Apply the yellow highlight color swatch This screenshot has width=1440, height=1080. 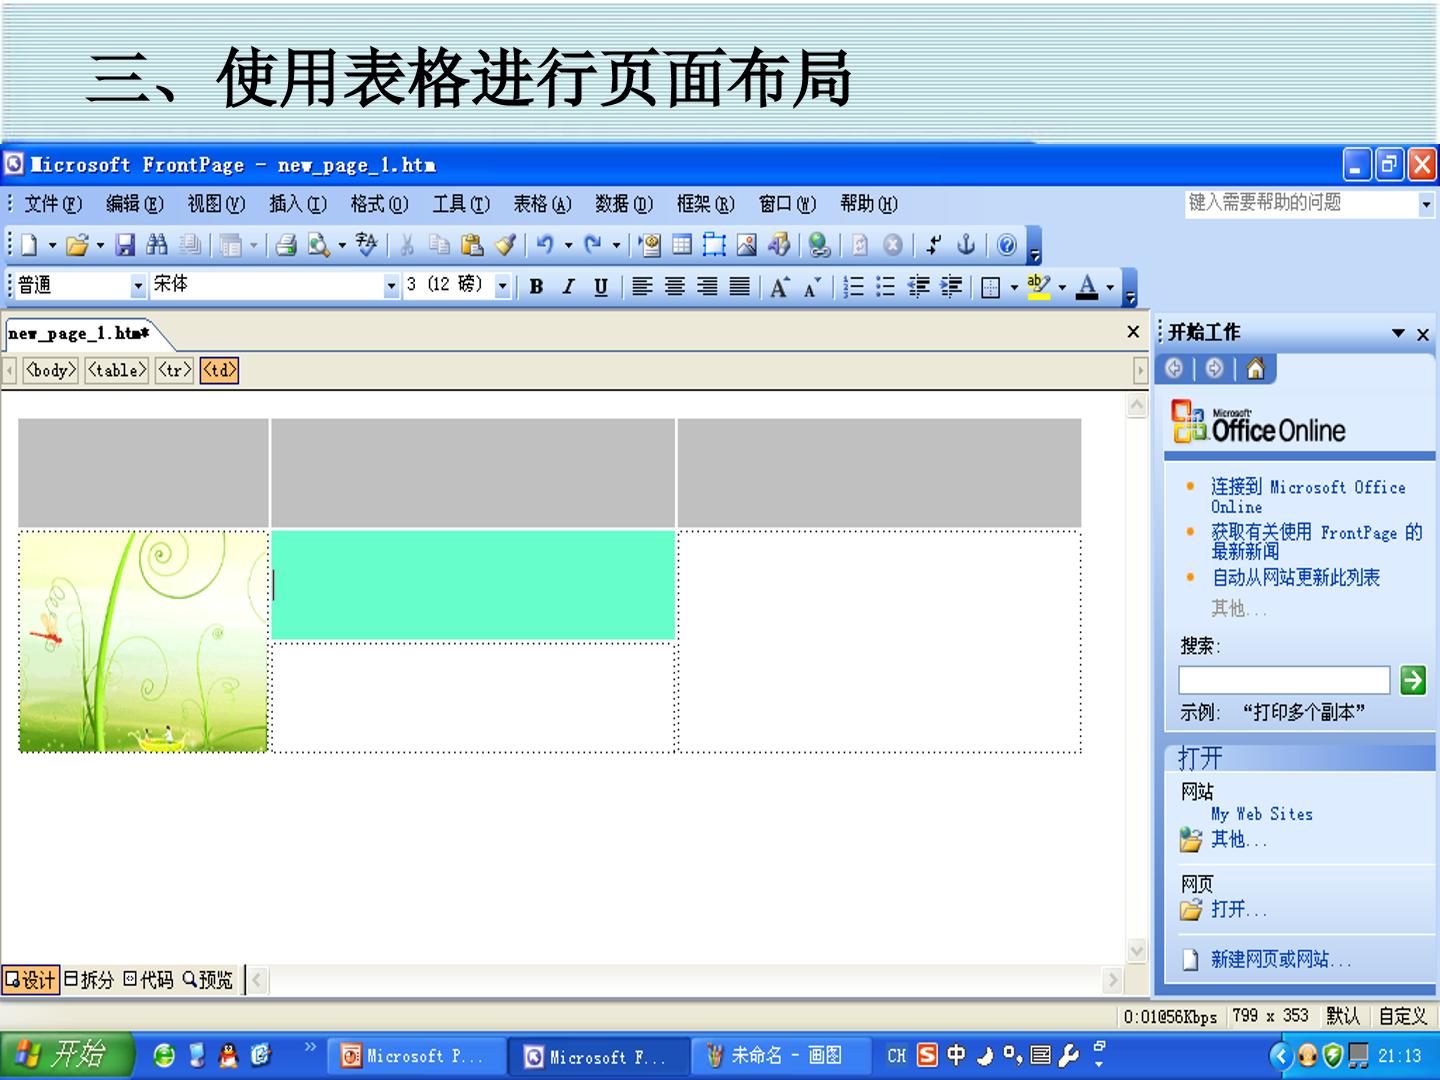coord(1039,287)
